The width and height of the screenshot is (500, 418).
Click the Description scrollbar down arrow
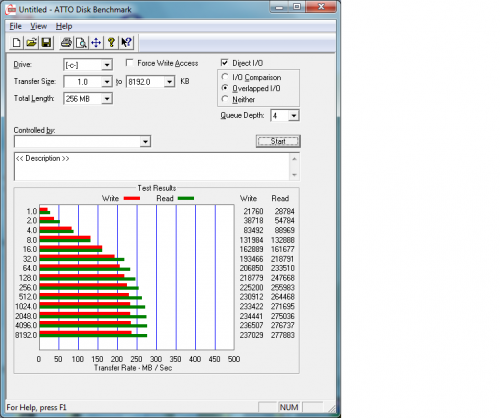294,175
